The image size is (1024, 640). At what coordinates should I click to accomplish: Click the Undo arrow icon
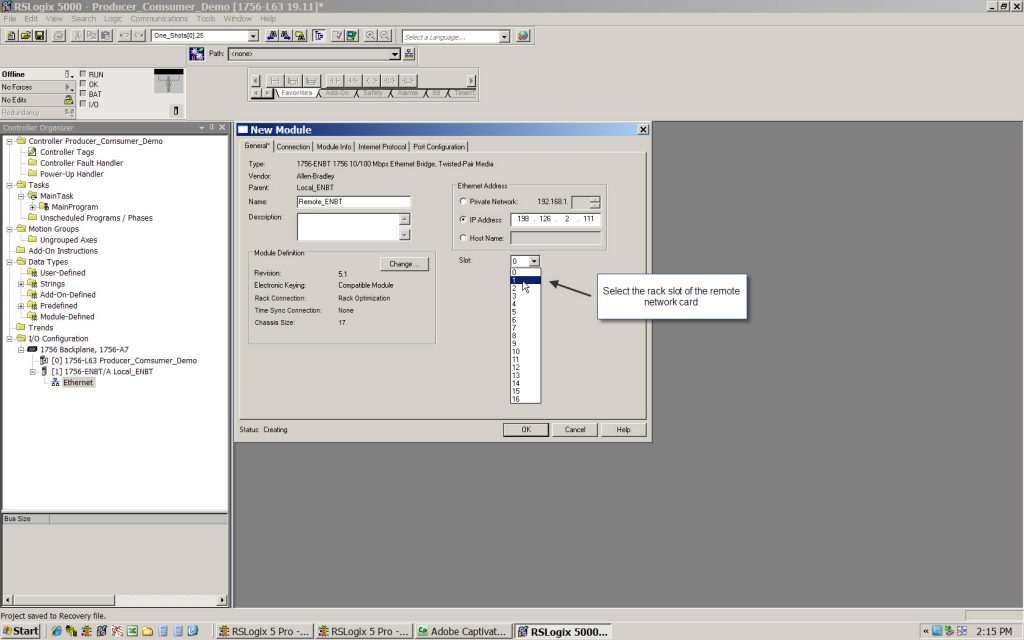pos(124,36)
